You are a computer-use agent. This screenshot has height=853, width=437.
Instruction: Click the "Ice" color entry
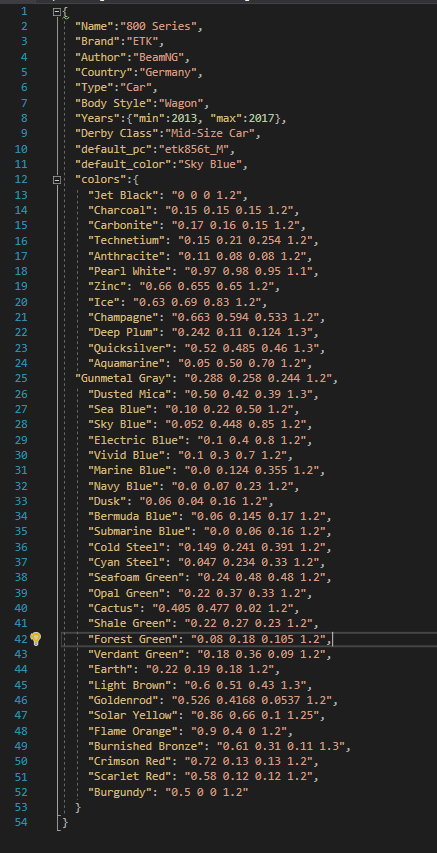coord(177,301)
